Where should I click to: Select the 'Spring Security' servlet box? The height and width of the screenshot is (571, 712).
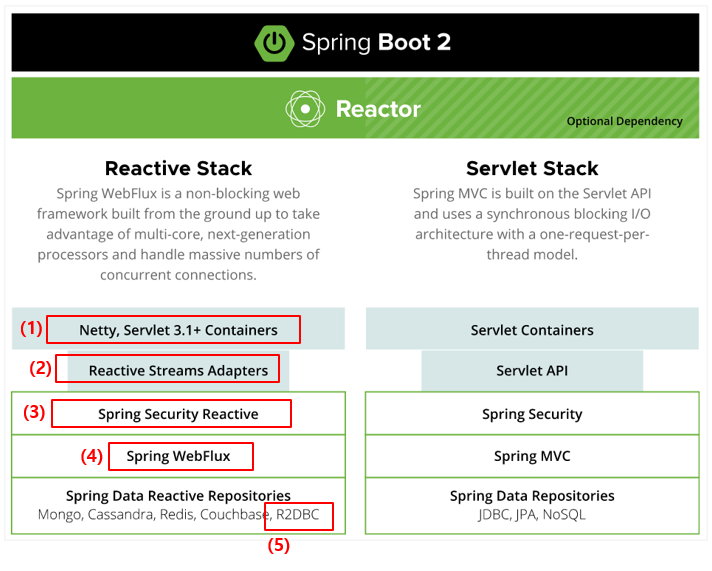pyautogui.click(x=532, y=413)
